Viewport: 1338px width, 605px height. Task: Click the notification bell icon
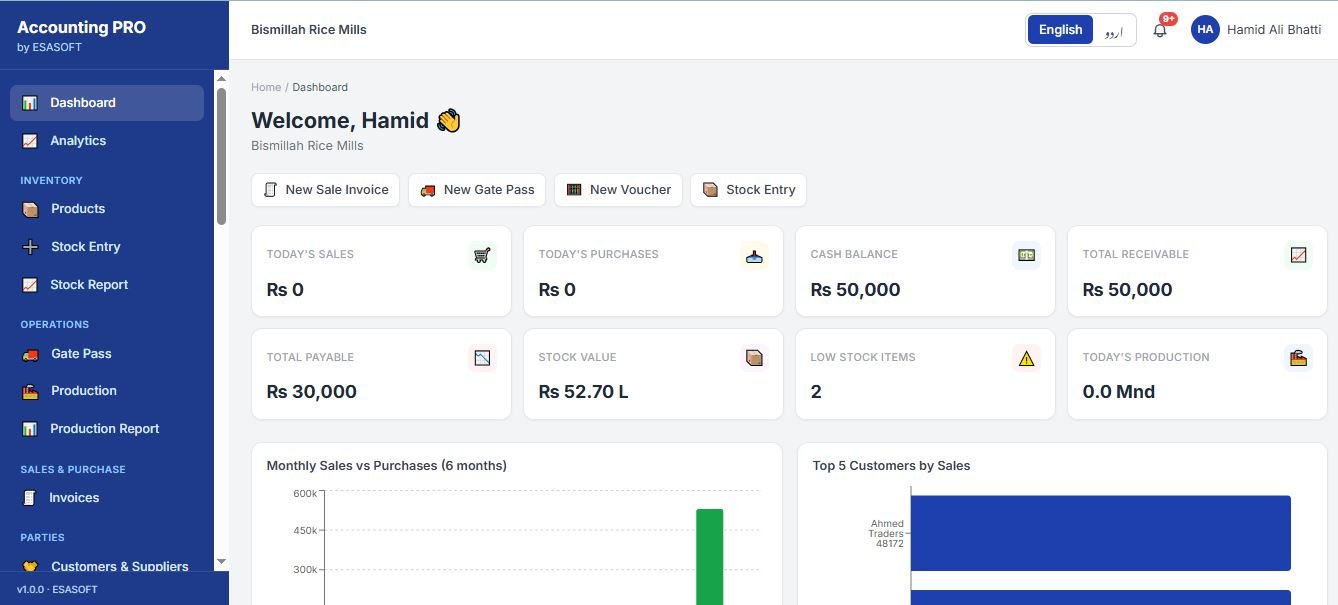[1160, 30]
